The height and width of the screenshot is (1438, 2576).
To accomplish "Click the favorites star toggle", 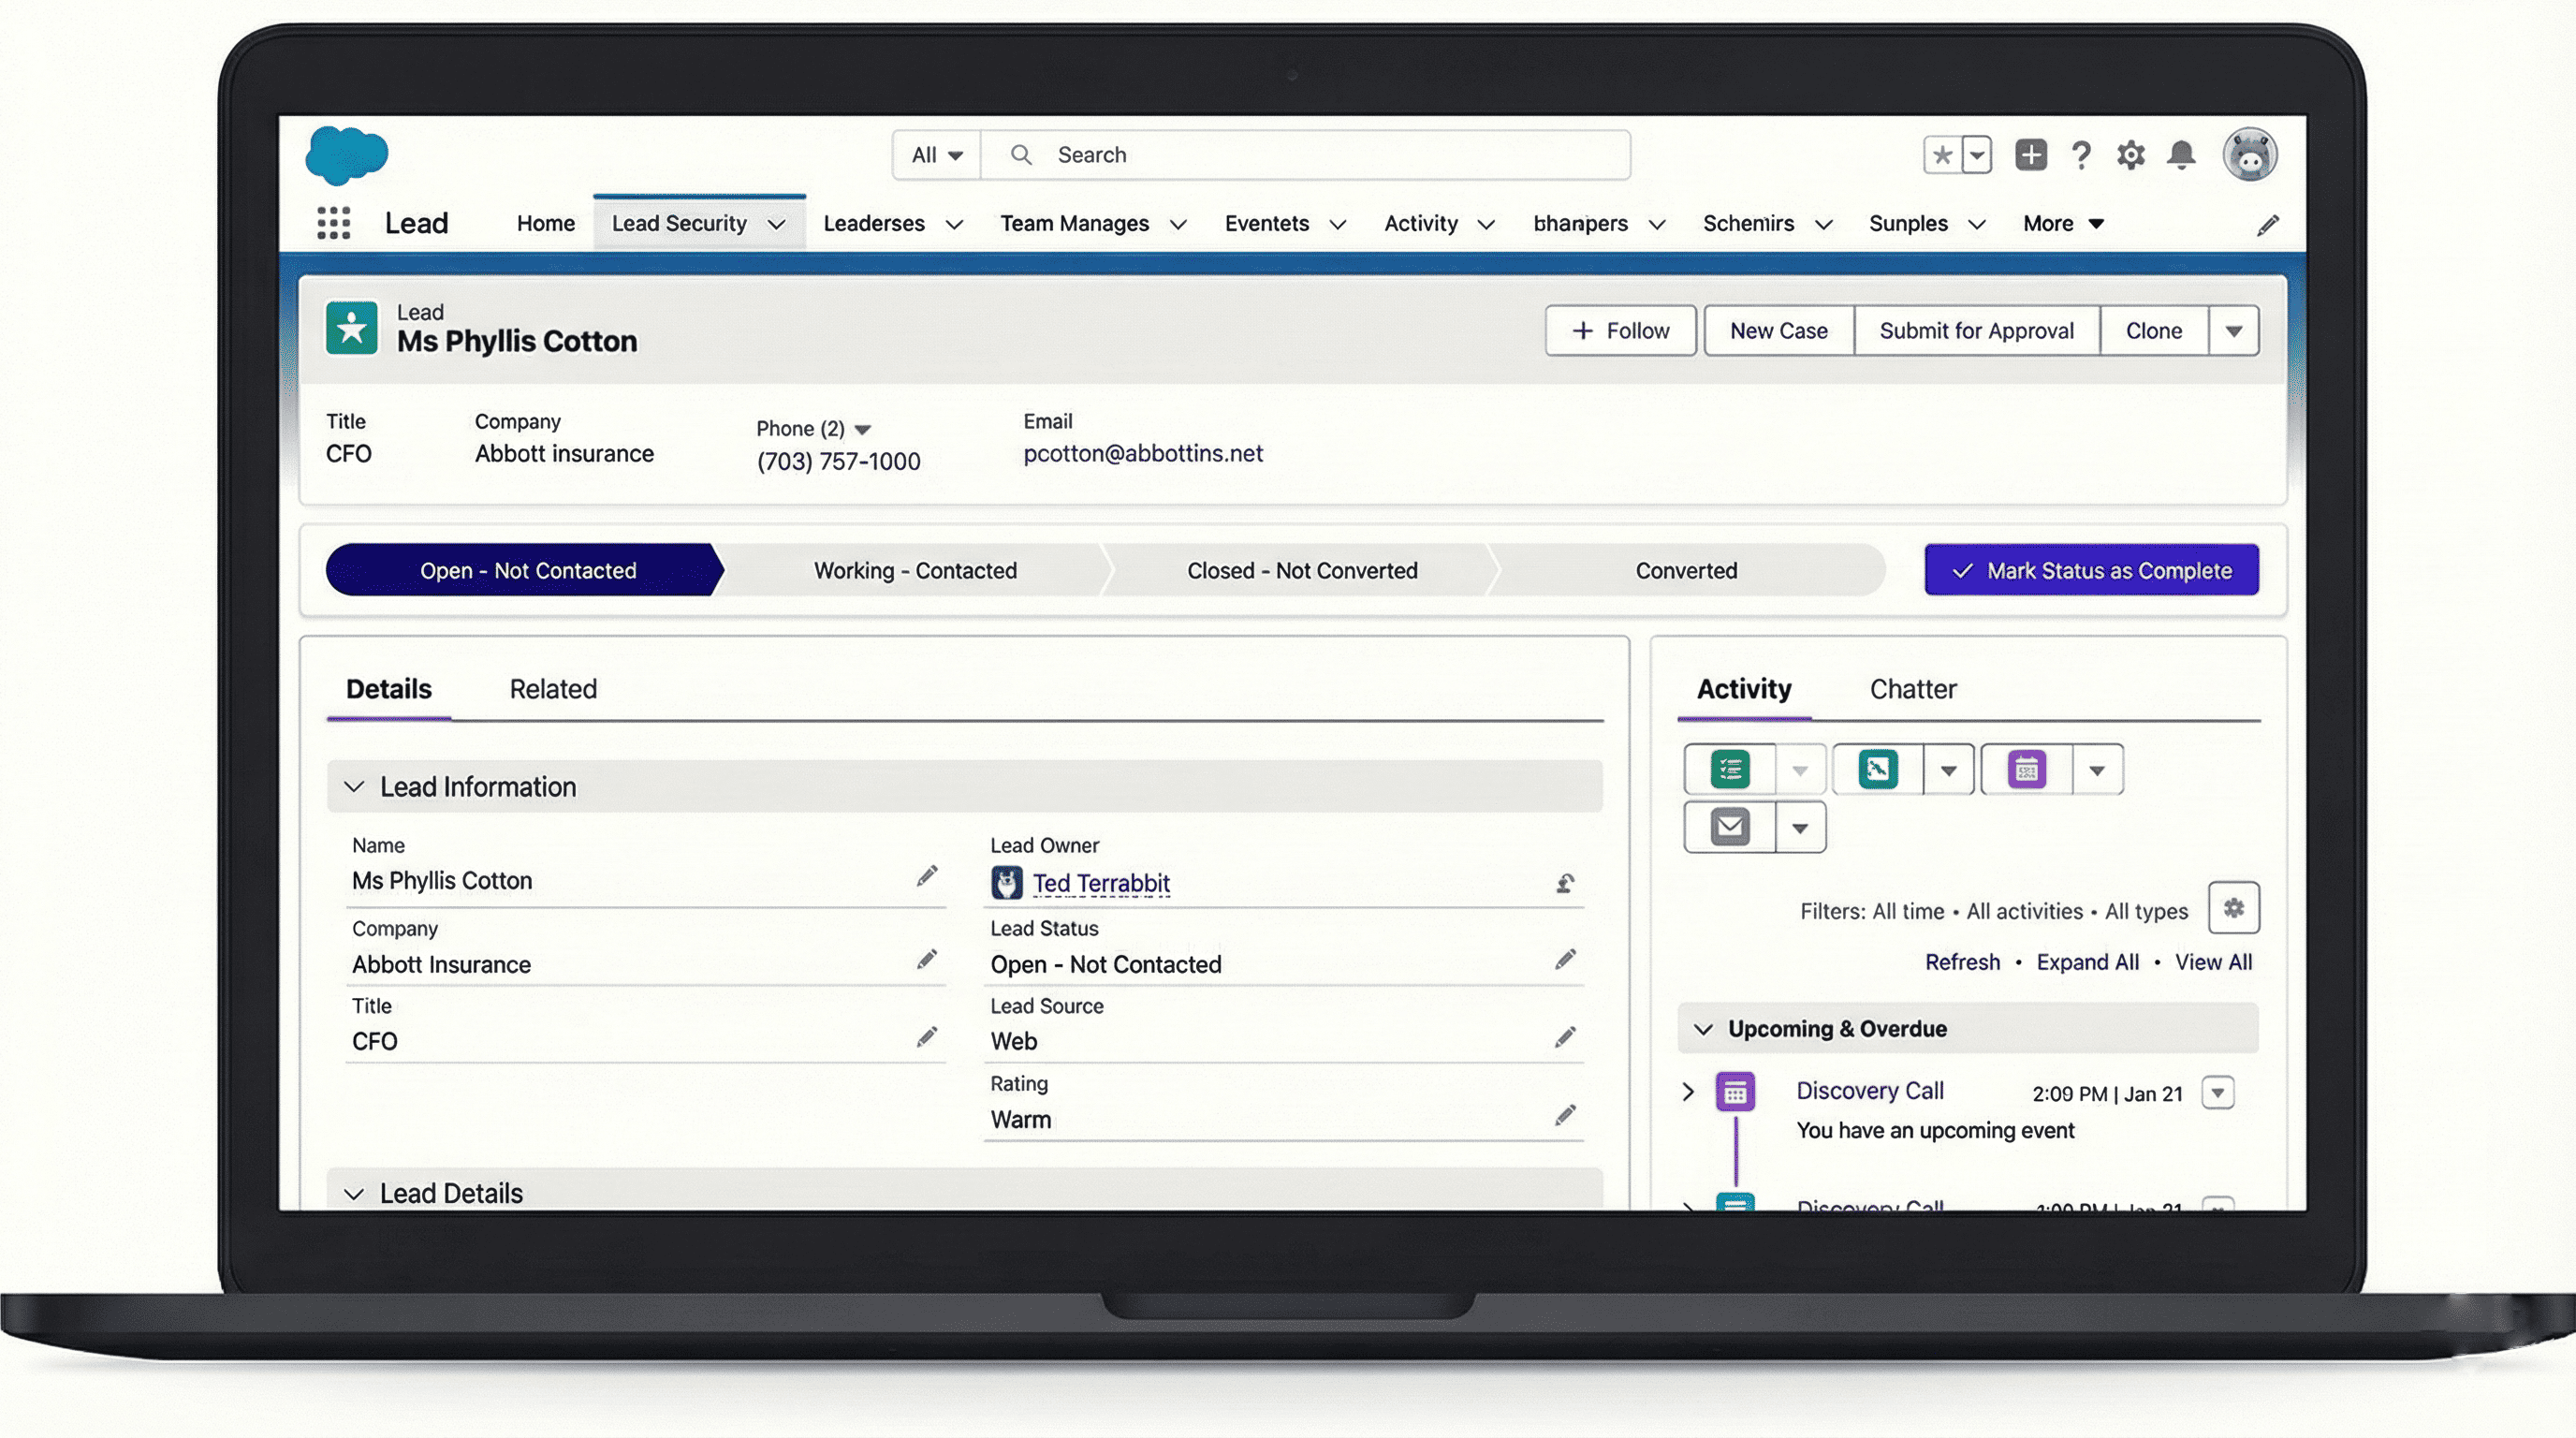I will (1942, 155).
